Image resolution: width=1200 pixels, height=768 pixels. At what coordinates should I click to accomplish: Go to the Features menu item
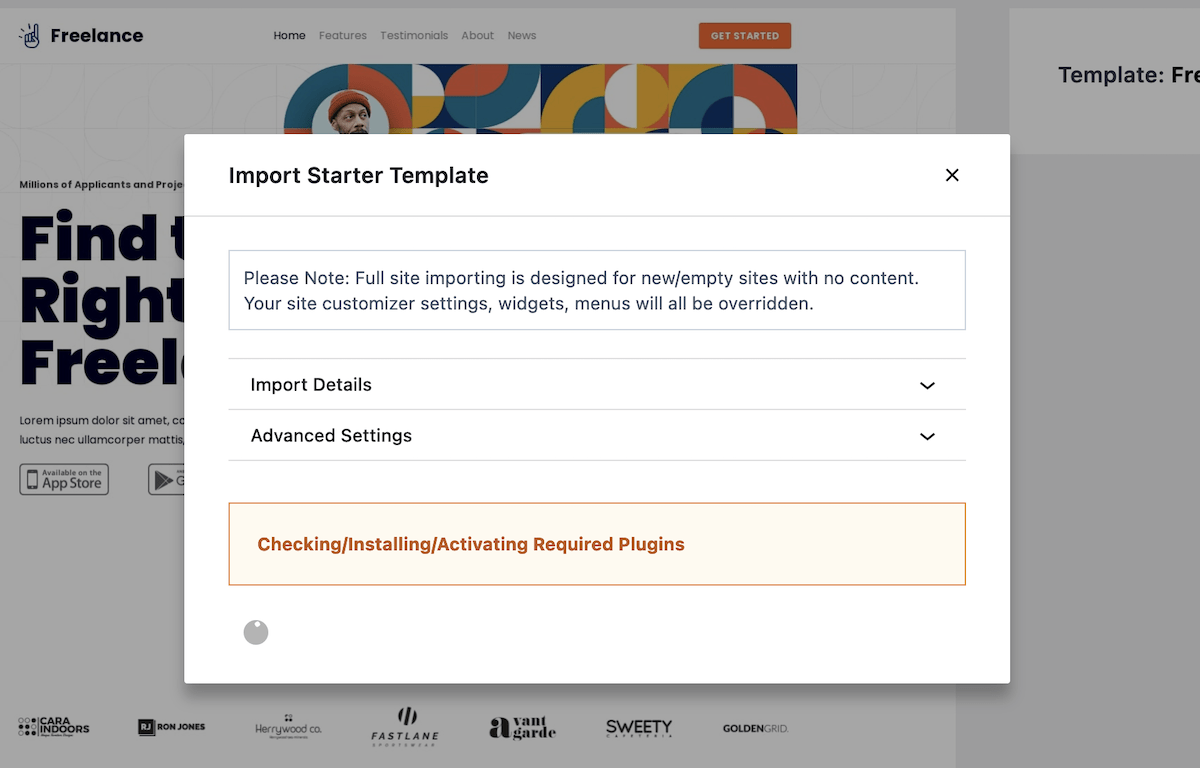point(343,36)
